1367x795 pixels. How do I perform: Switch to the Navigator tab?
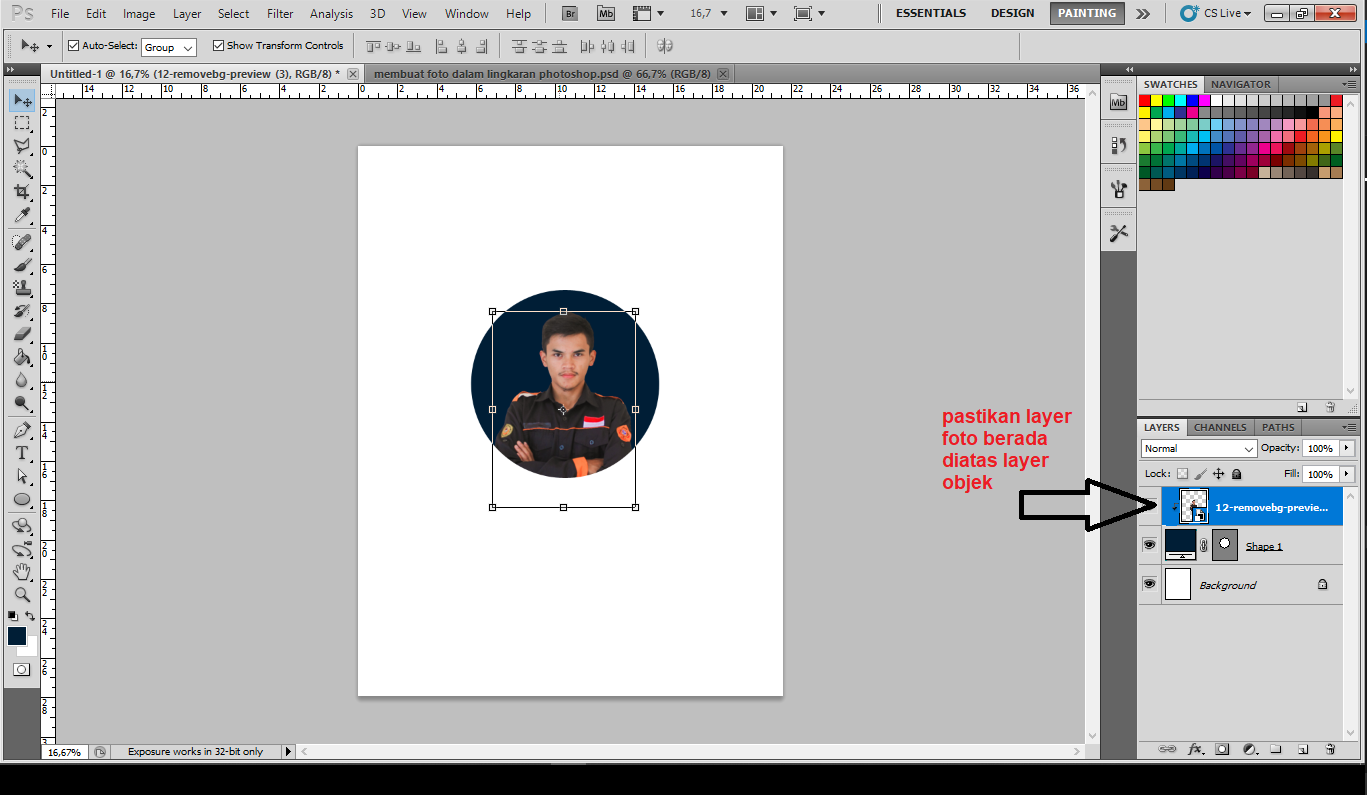point(1241,84)
